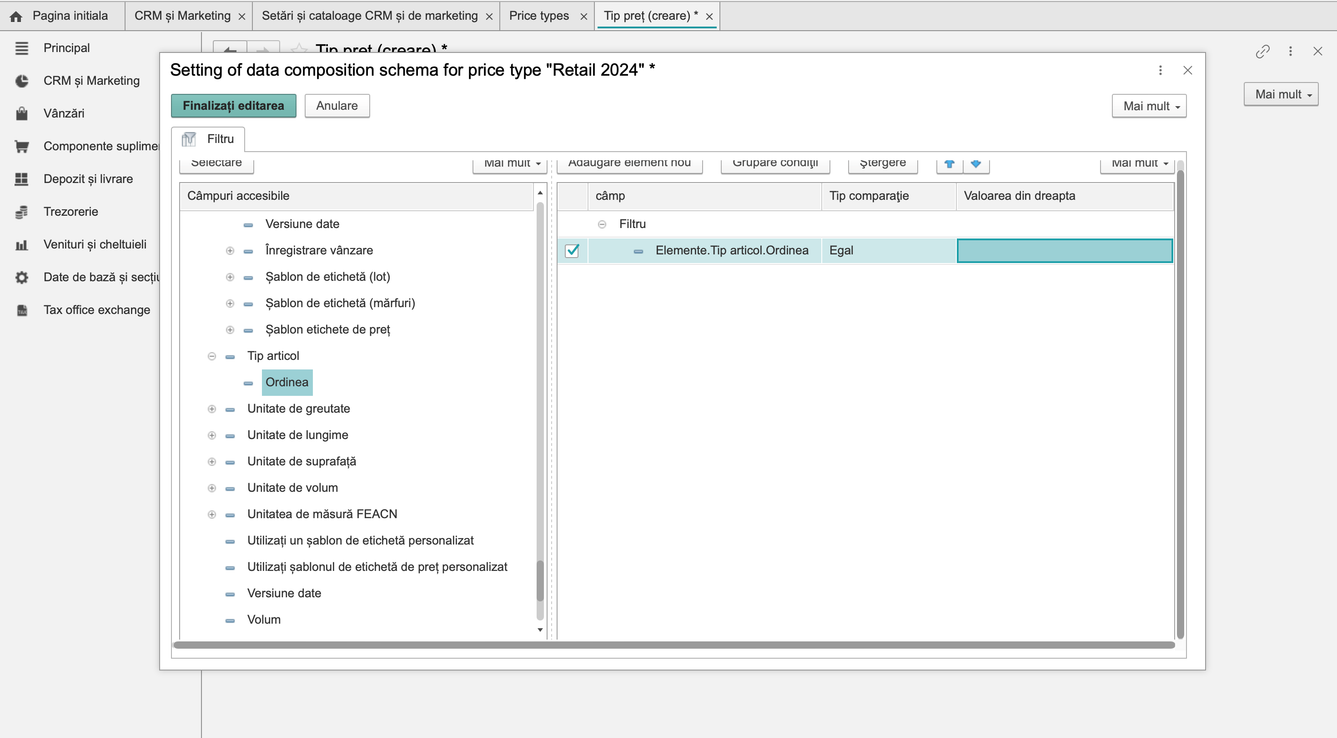Viewport: 1337px width, 738px height.
Task: Click the home icon beside Pagina initiala
Action: coord(15,16)
